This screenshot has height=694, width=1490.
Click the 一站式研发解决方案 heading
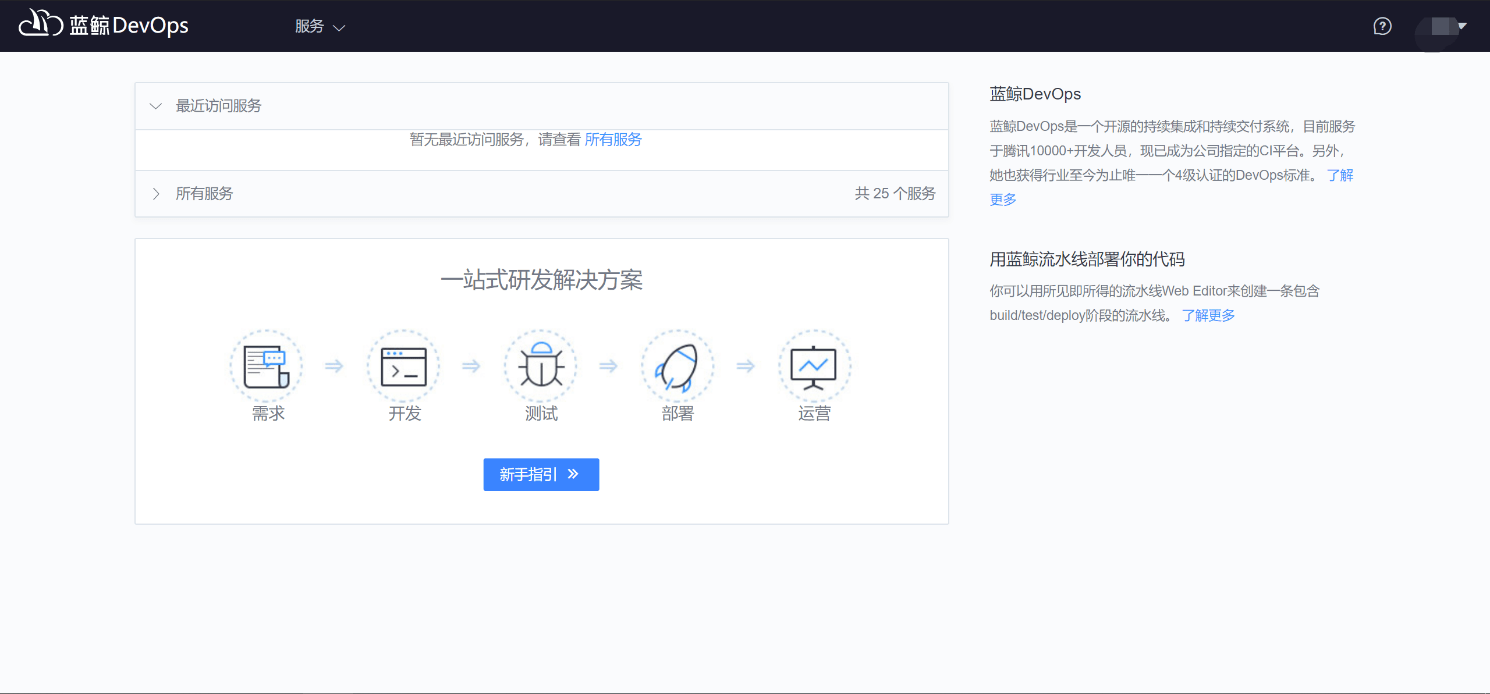(x=541, y=280)
